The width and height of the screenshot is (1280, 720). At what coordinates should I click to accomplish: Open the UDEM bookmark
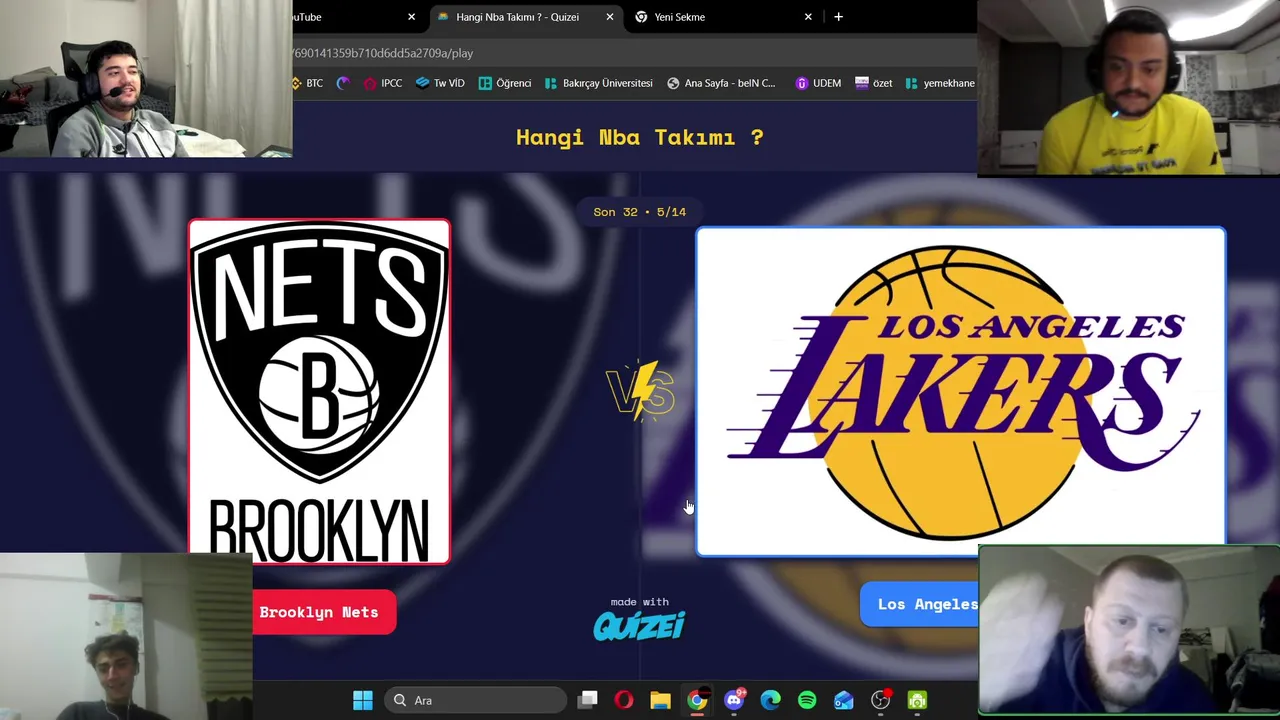[818, 83]
